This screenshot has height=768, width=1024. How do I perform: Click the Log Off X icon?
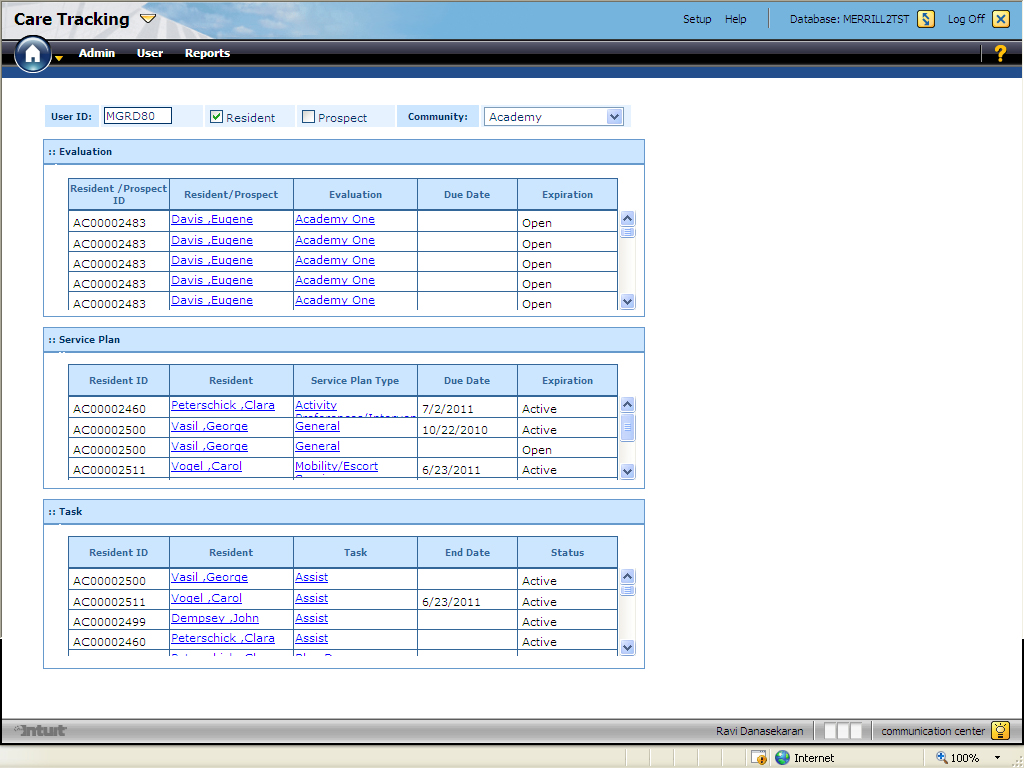(x=1000, y=19)
